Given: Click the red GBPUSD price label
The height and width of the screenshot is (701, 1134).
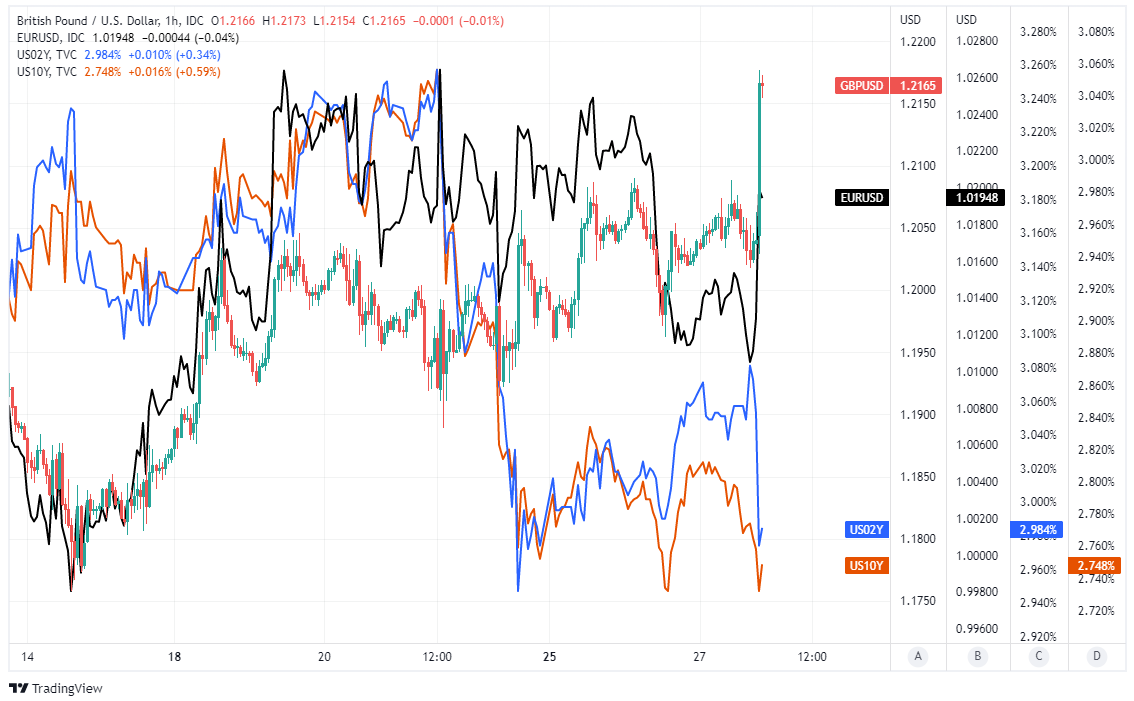Looking at the screenshot, I should (861, 86).
